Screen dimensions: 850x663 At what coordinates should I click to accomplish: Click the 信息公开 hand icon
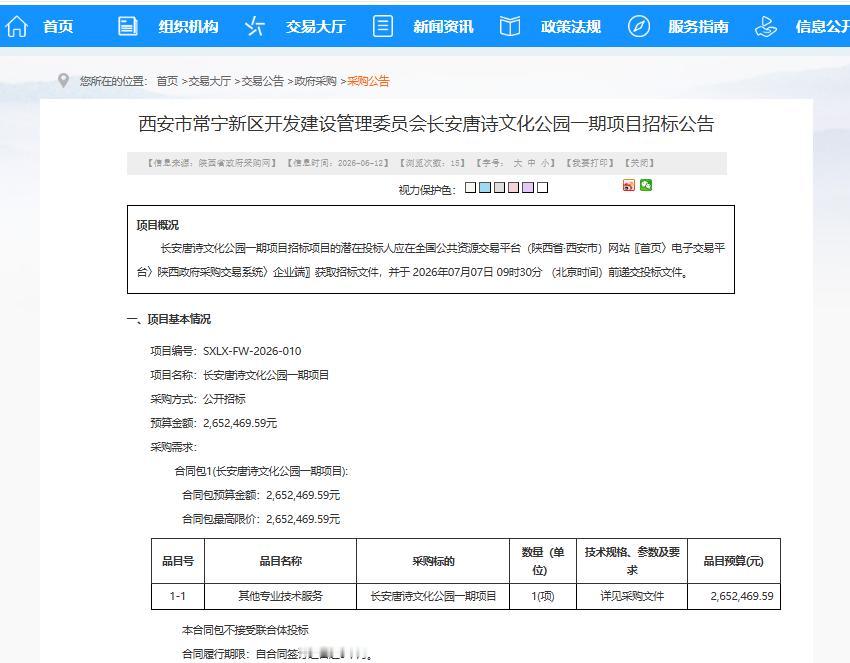click(765, 26)
